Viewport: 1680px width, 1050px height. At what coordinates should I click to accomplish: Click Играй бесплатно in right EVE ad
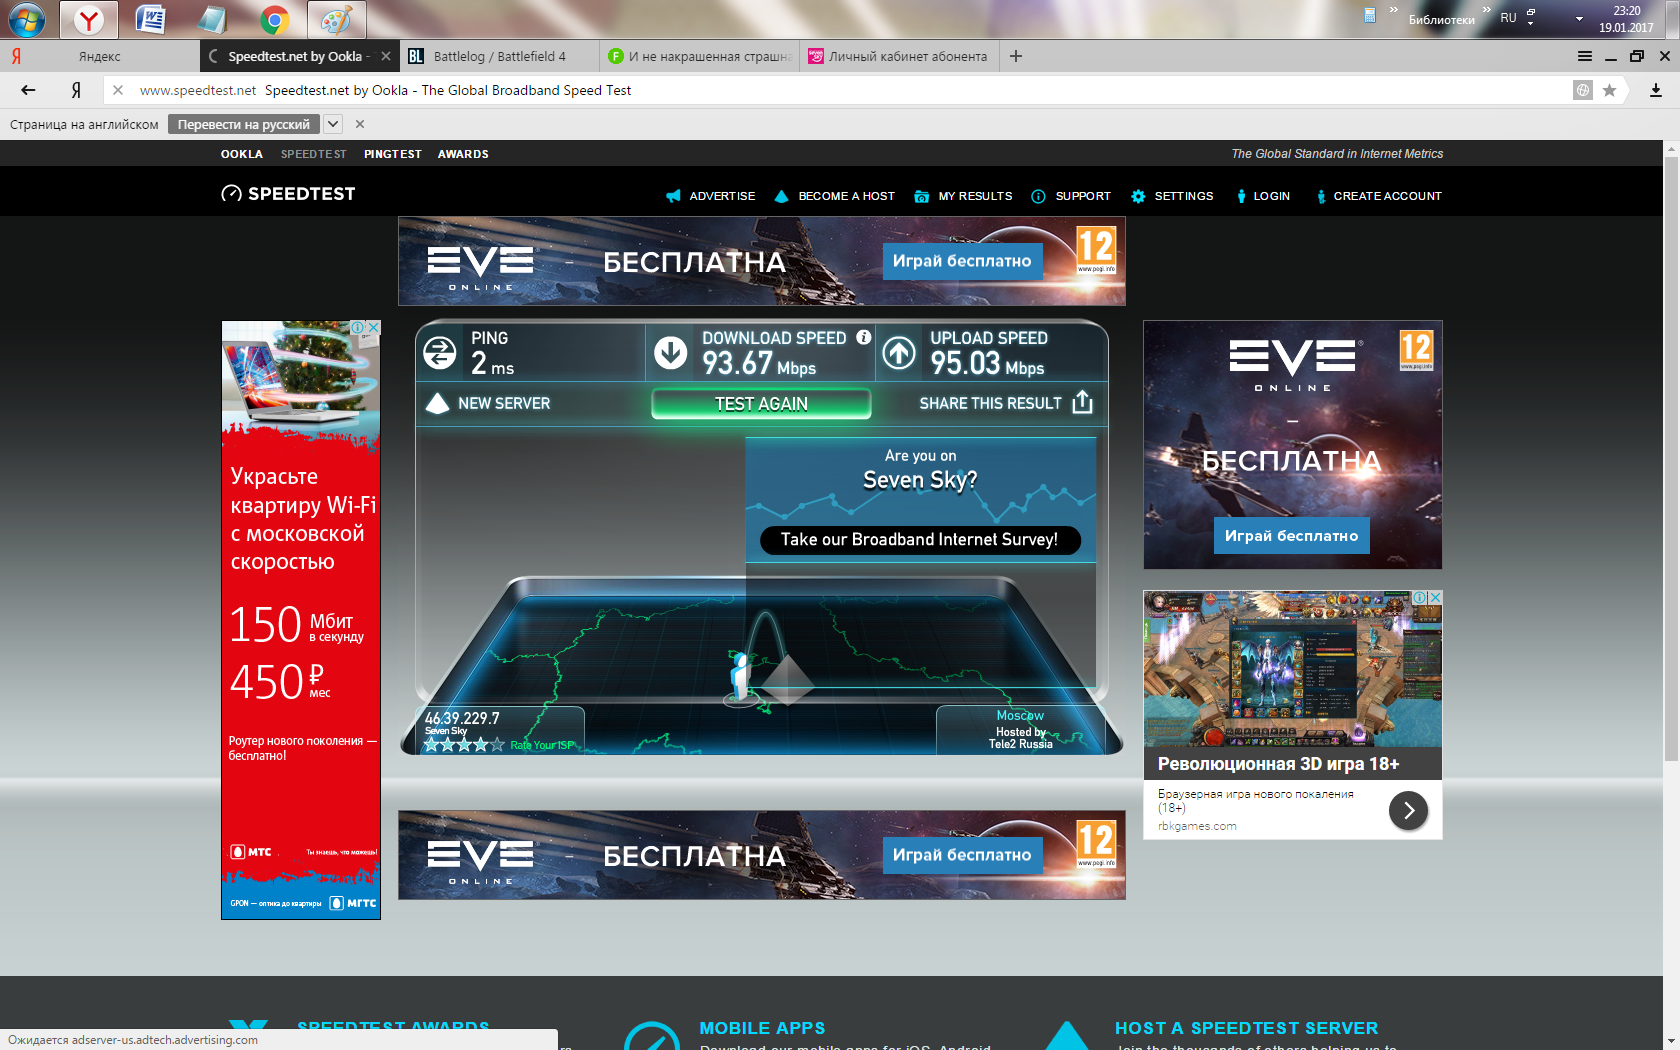1292,536
